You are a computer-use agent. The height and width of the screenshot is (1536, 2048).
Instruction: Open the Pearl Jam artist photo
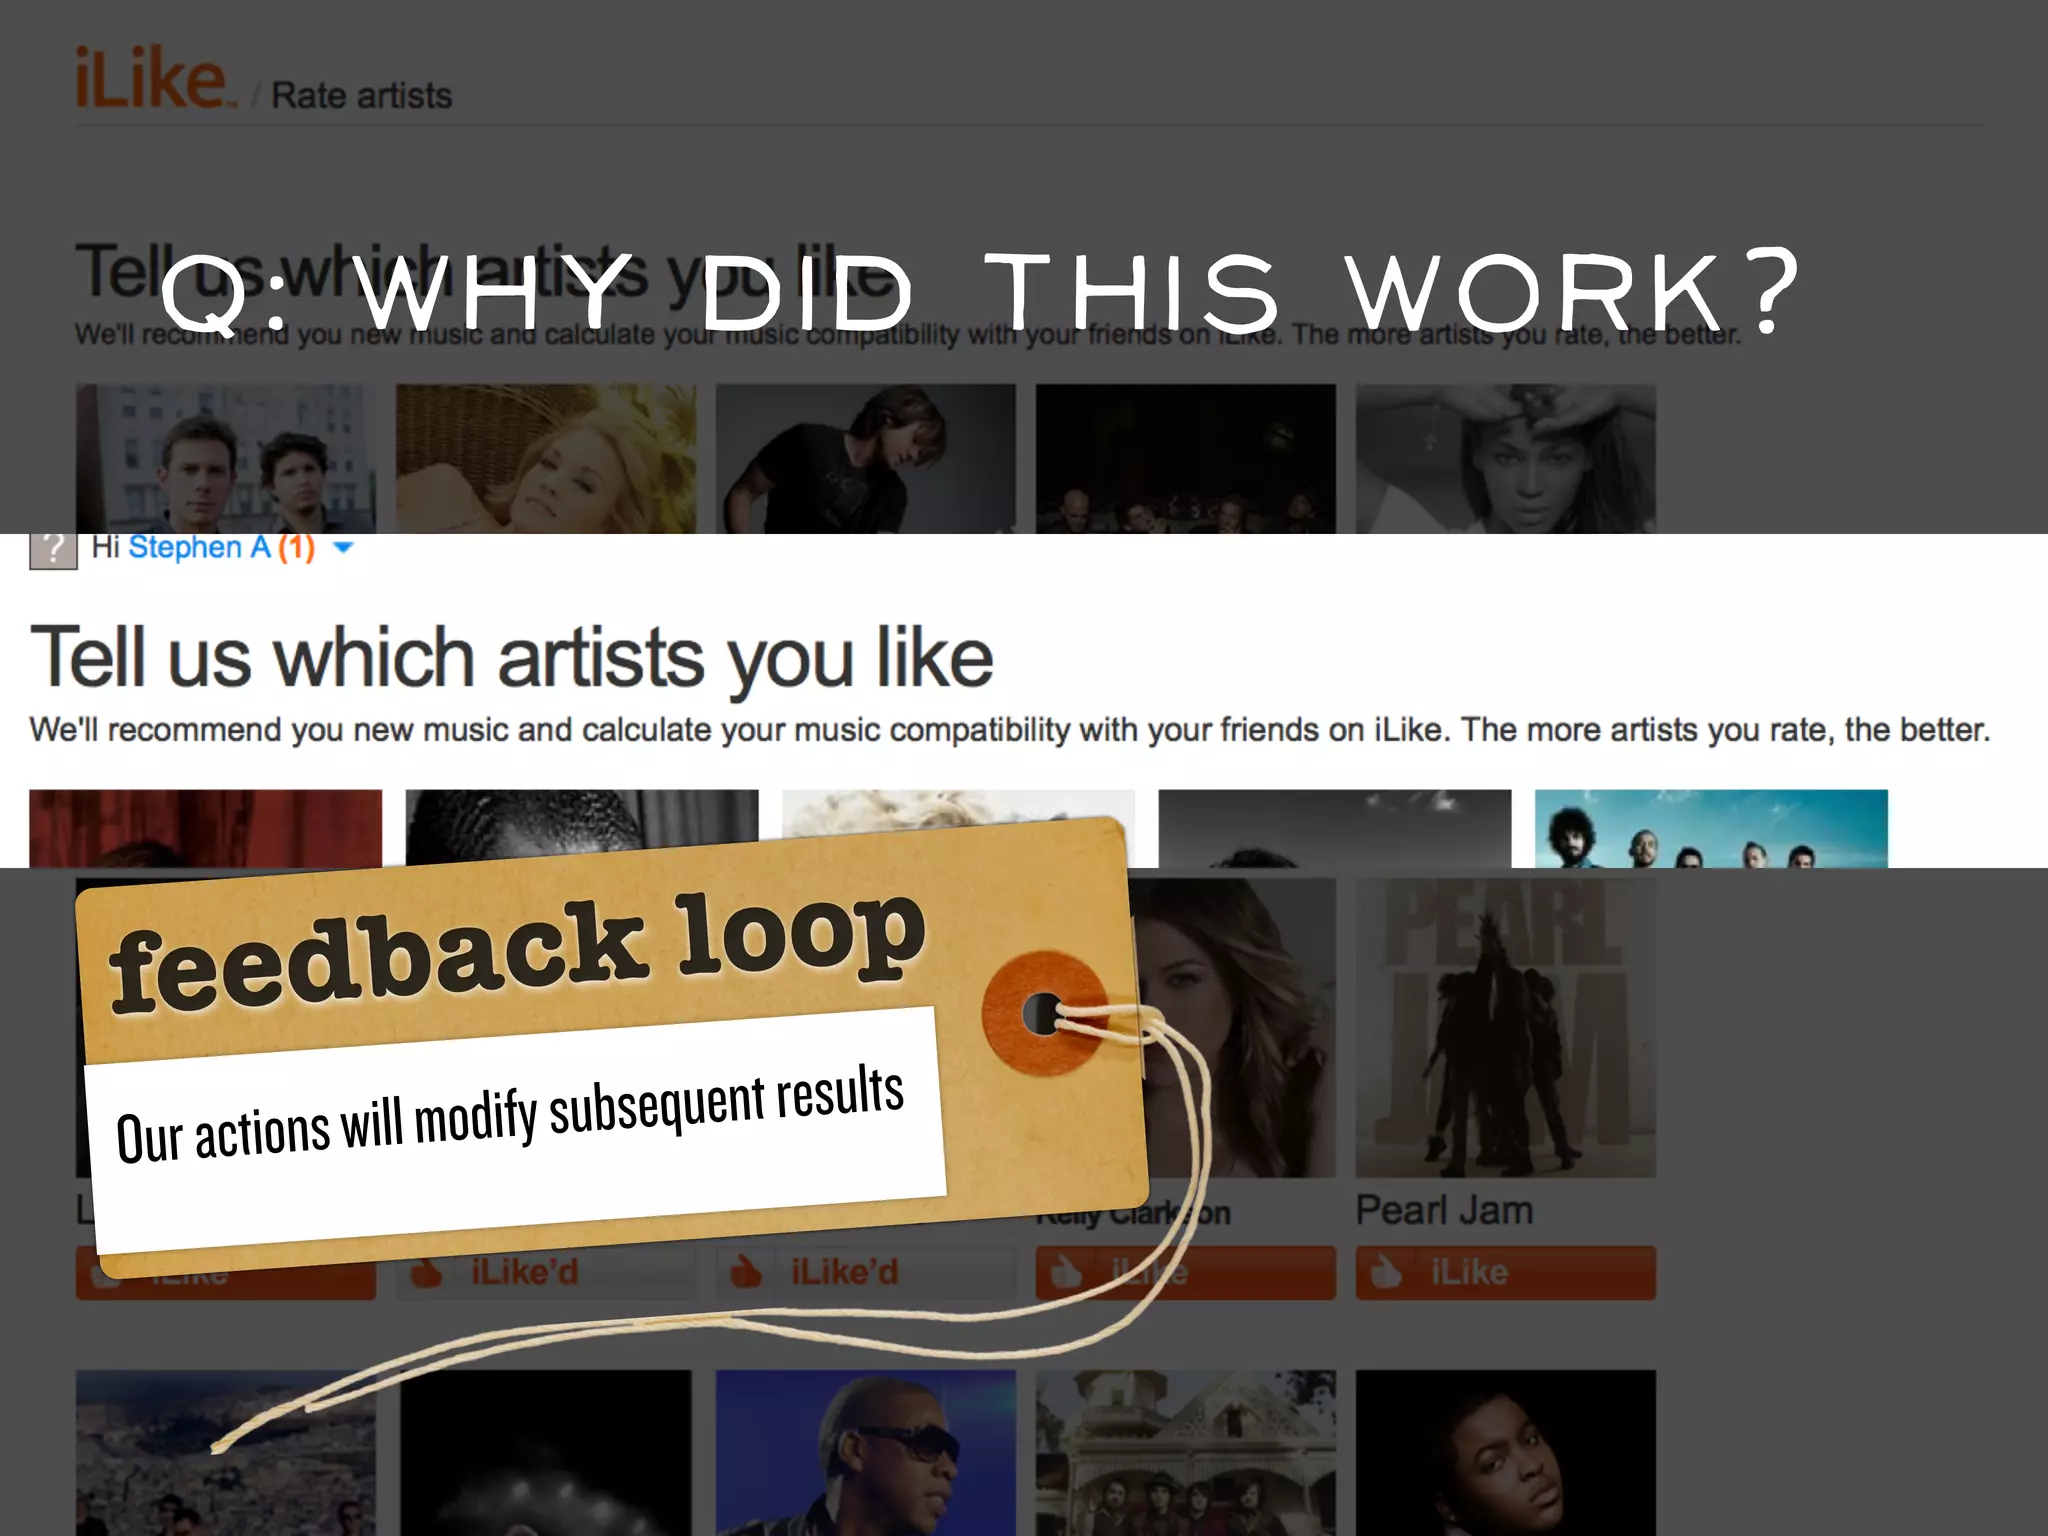click(x=1505, y=1027)
